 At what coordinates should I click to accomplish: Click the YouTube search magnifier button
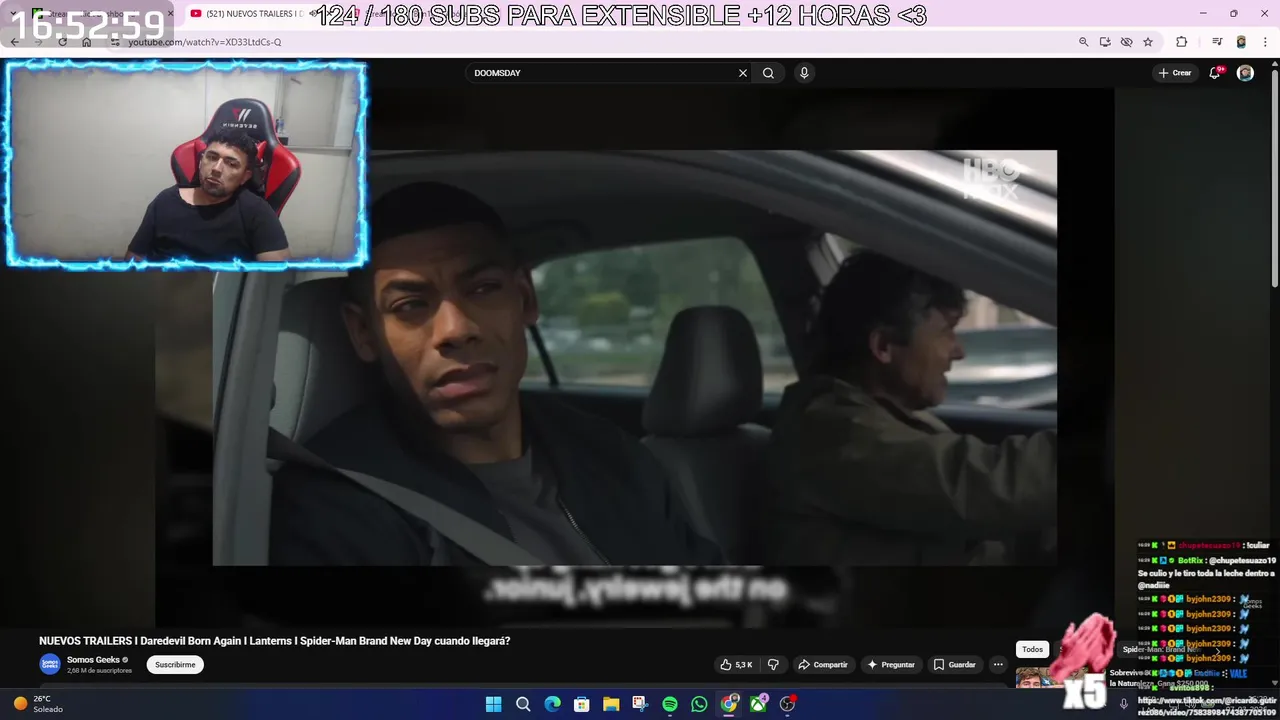click(768, 73)
